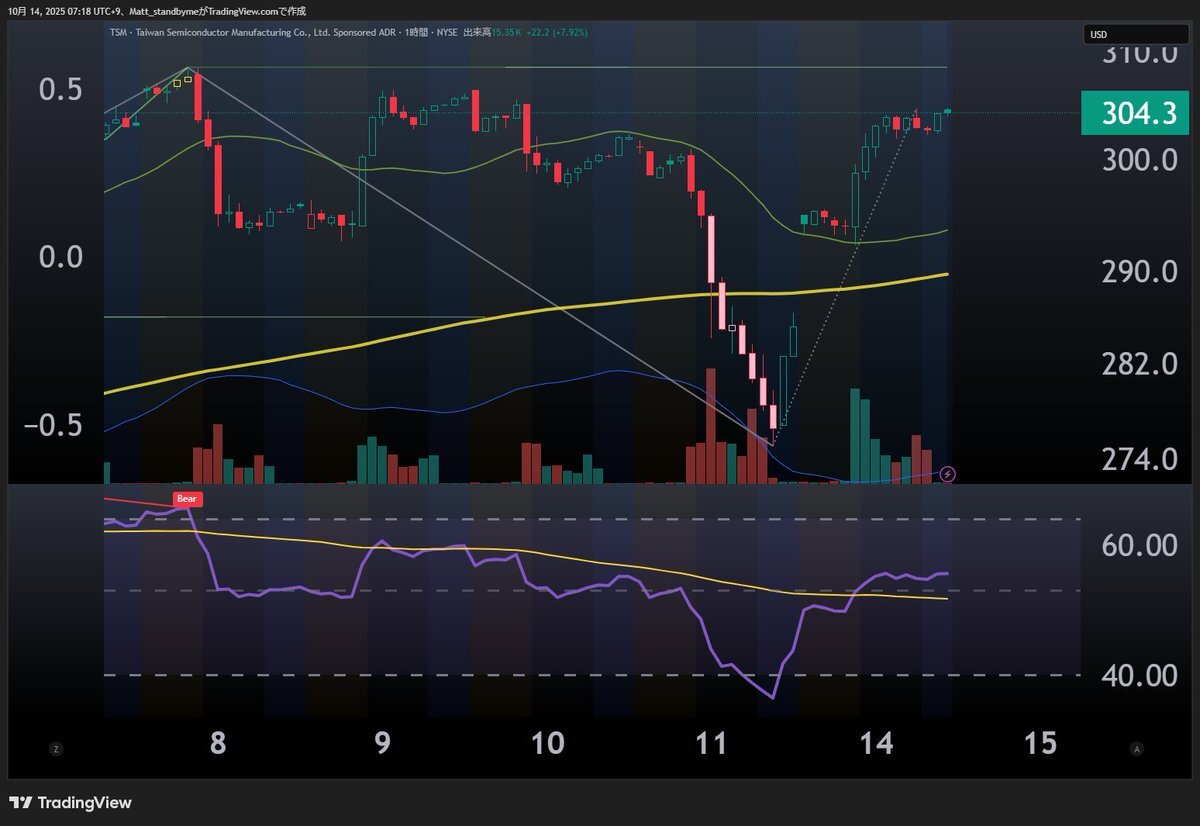The image size is (1200, 826).
Task: Click the -0.5 left axis label
Action: point(53,424)
